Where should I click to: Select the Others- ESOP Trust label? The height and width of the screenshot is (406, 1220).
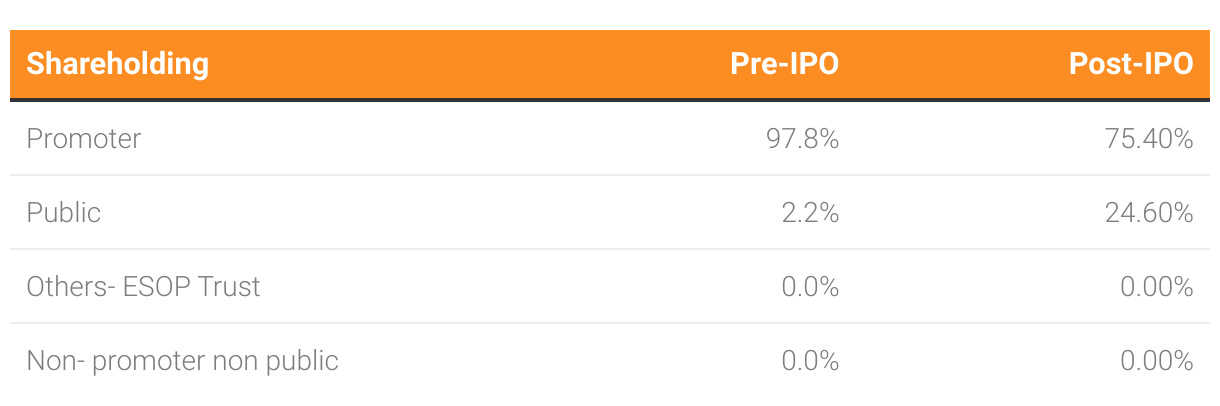[143, 286]
